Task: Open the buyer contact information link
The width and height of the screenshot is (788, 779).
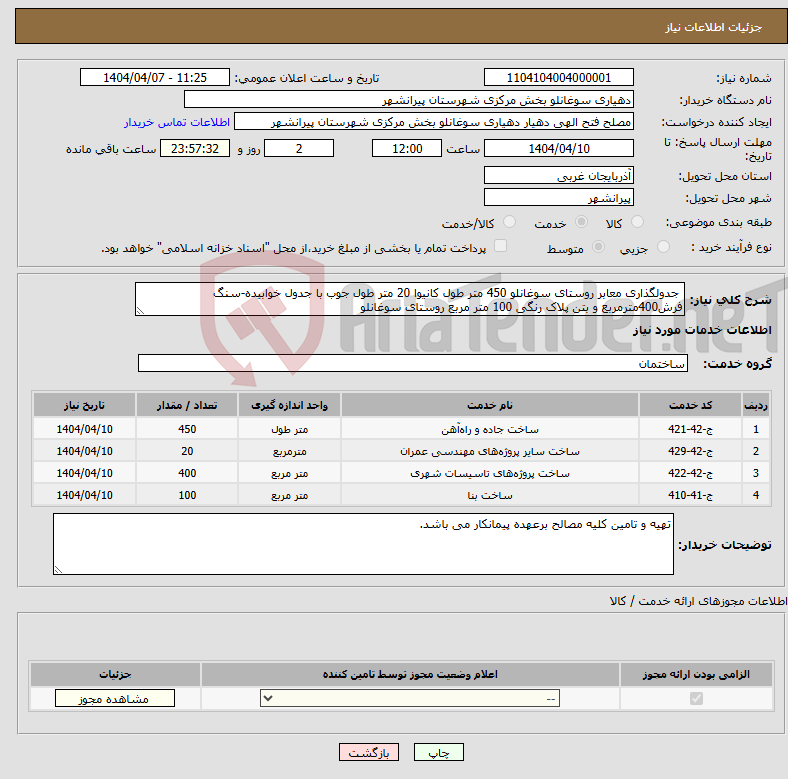Action: point(177,122)
